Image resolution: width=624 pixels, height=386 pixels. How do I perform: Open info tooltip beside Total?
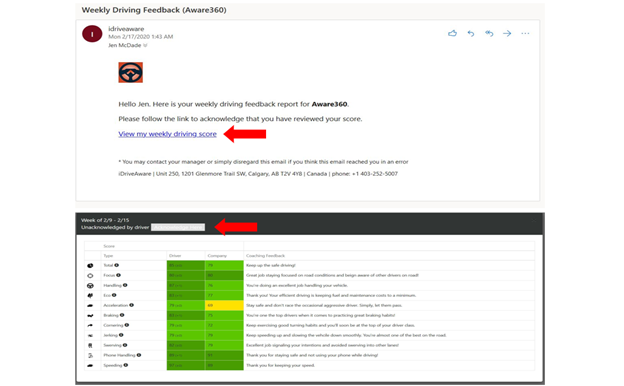coord(117,265)
